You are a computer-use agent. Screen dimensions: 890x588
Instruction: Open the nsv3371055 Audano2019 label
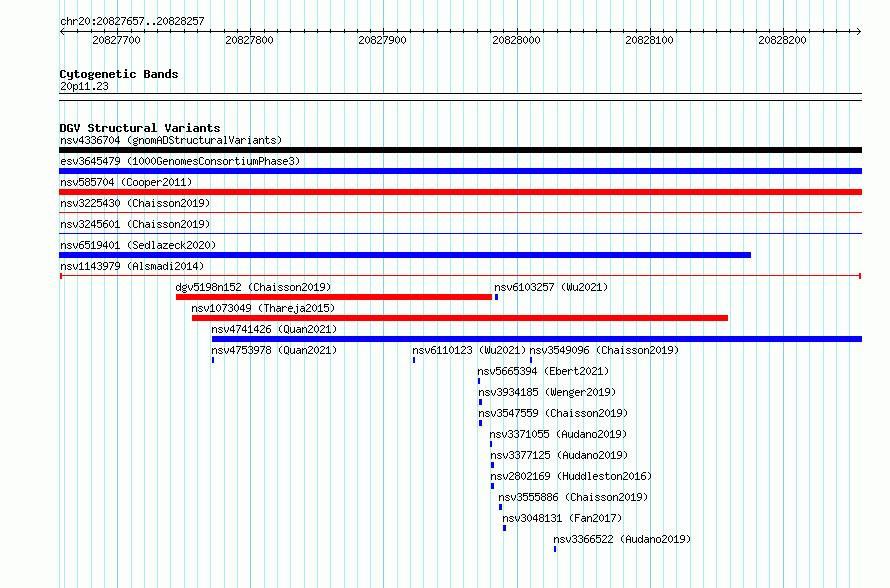click(x=558, y=434)
